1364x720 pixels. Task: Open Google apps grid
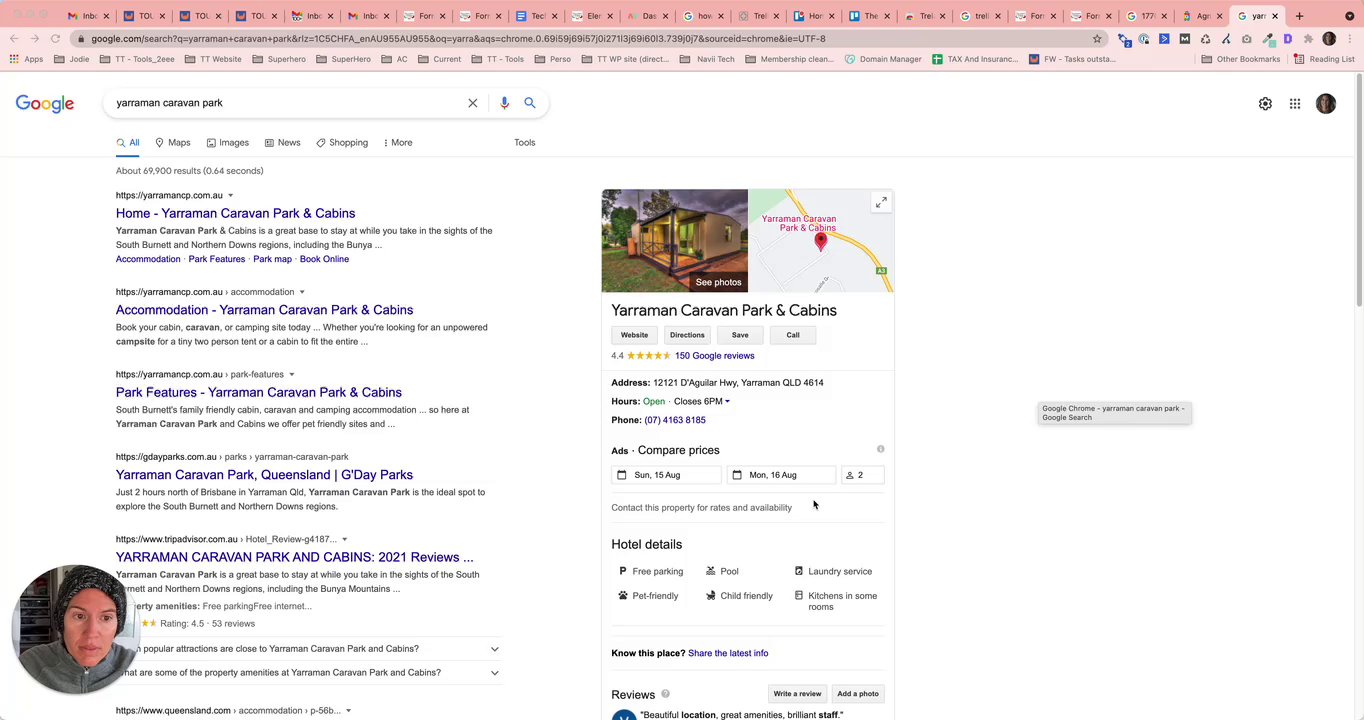tap(1295, 104)
